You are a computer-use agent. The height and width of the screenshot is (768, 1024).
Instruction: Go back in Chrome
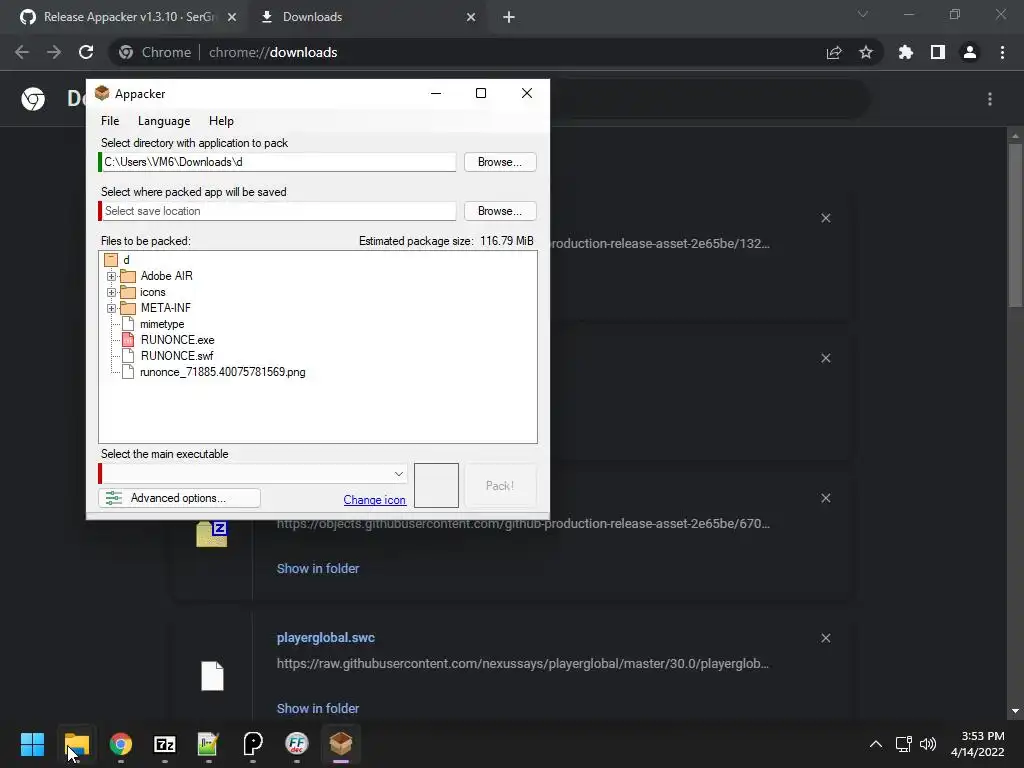click(22, 52)
